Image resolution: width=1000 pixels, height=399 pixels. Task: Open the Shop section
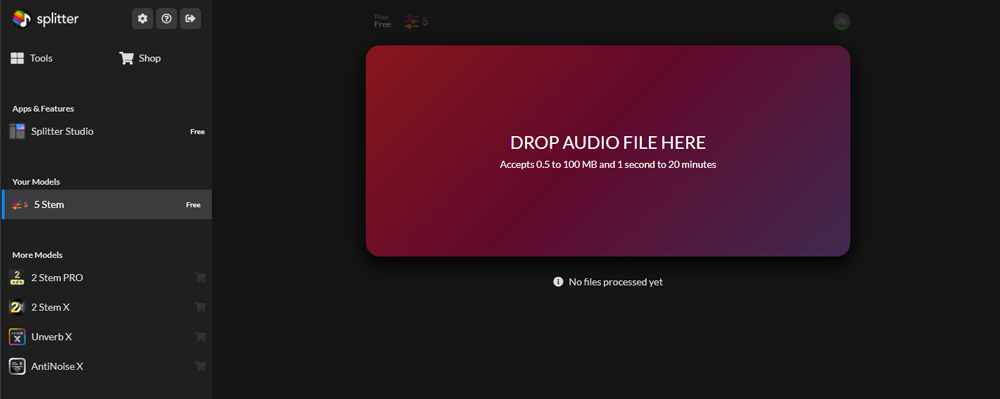(x=140, y=58)
